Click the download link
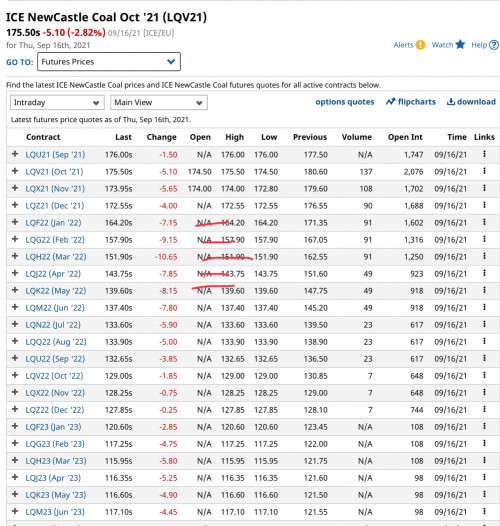500x526 pixels. pos(471,102)
